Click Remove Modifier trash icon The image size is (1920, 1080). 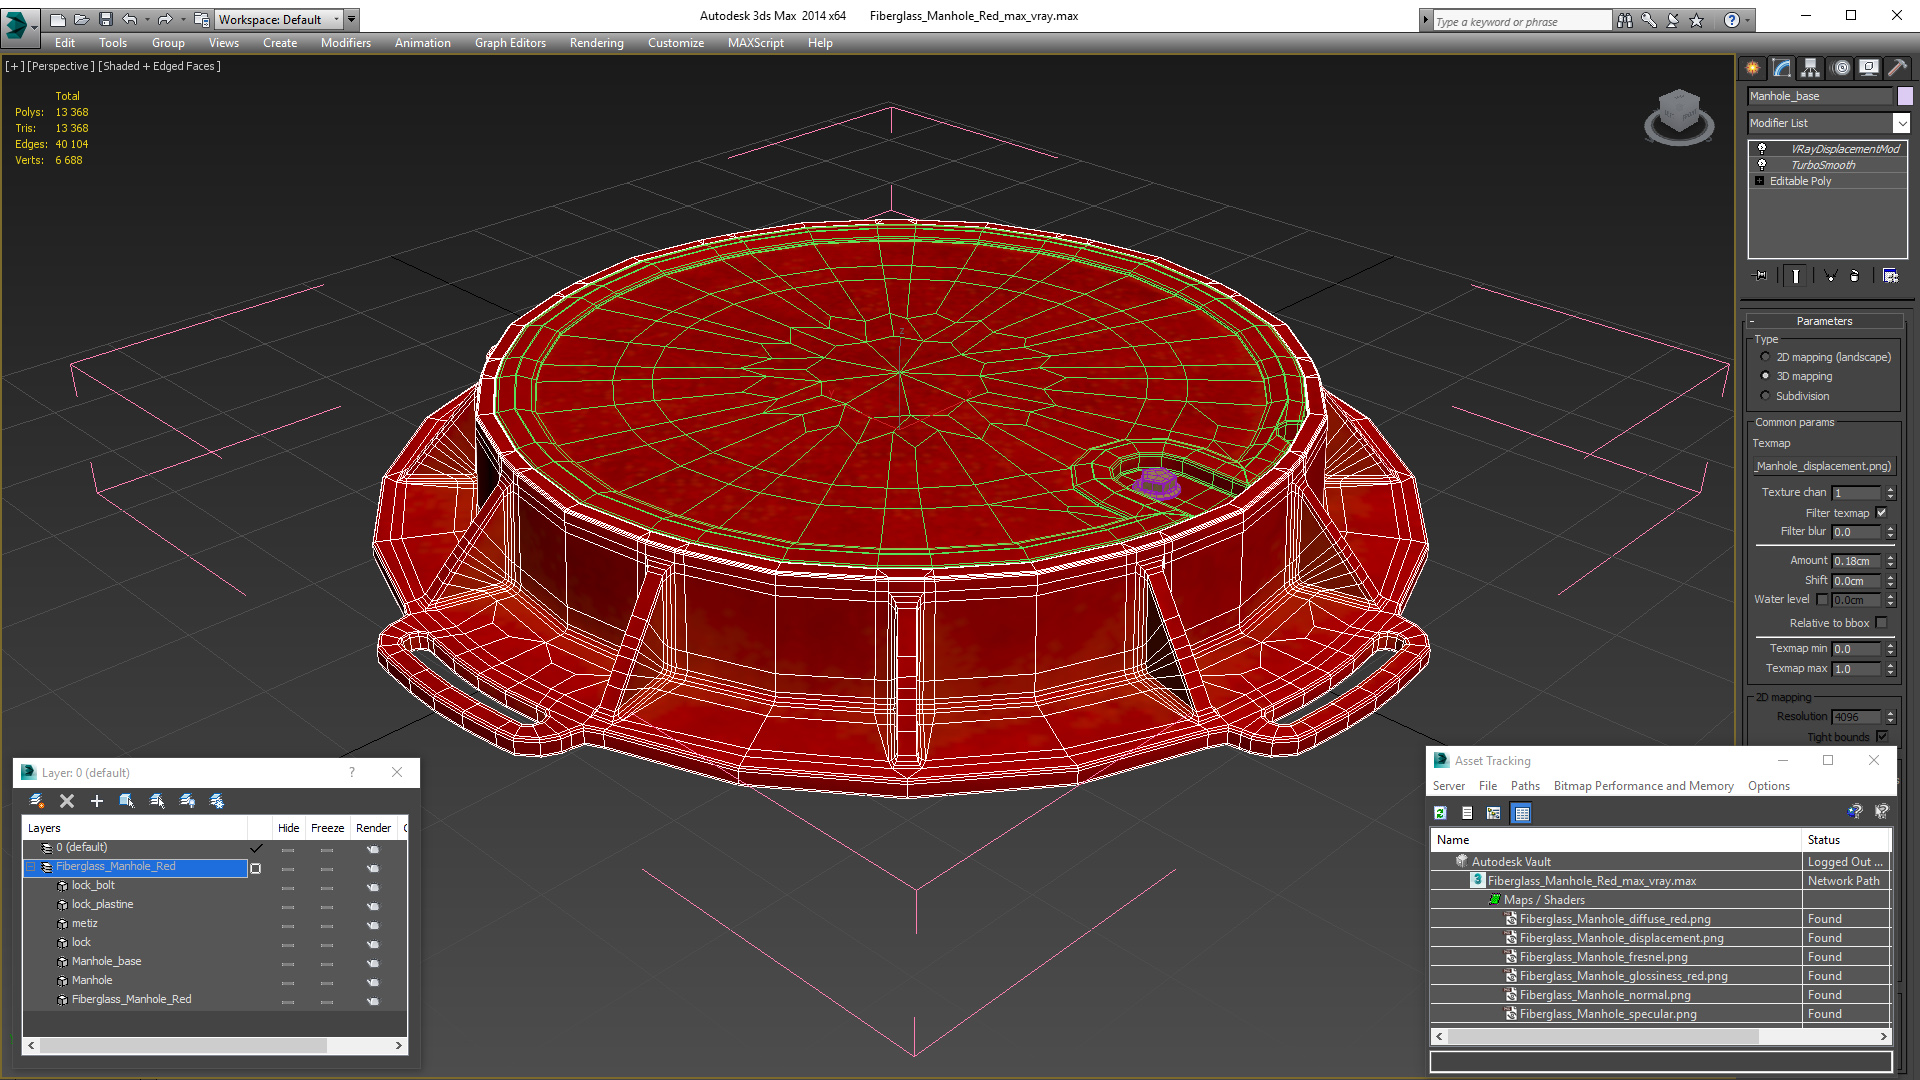(1855, 276)
